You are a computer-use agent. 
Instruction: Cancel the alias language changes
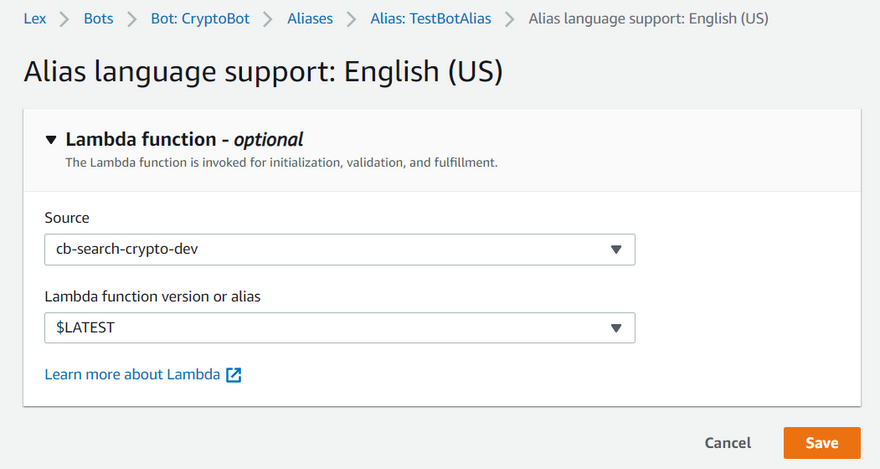pyautogui.click(x=727, y=443)
